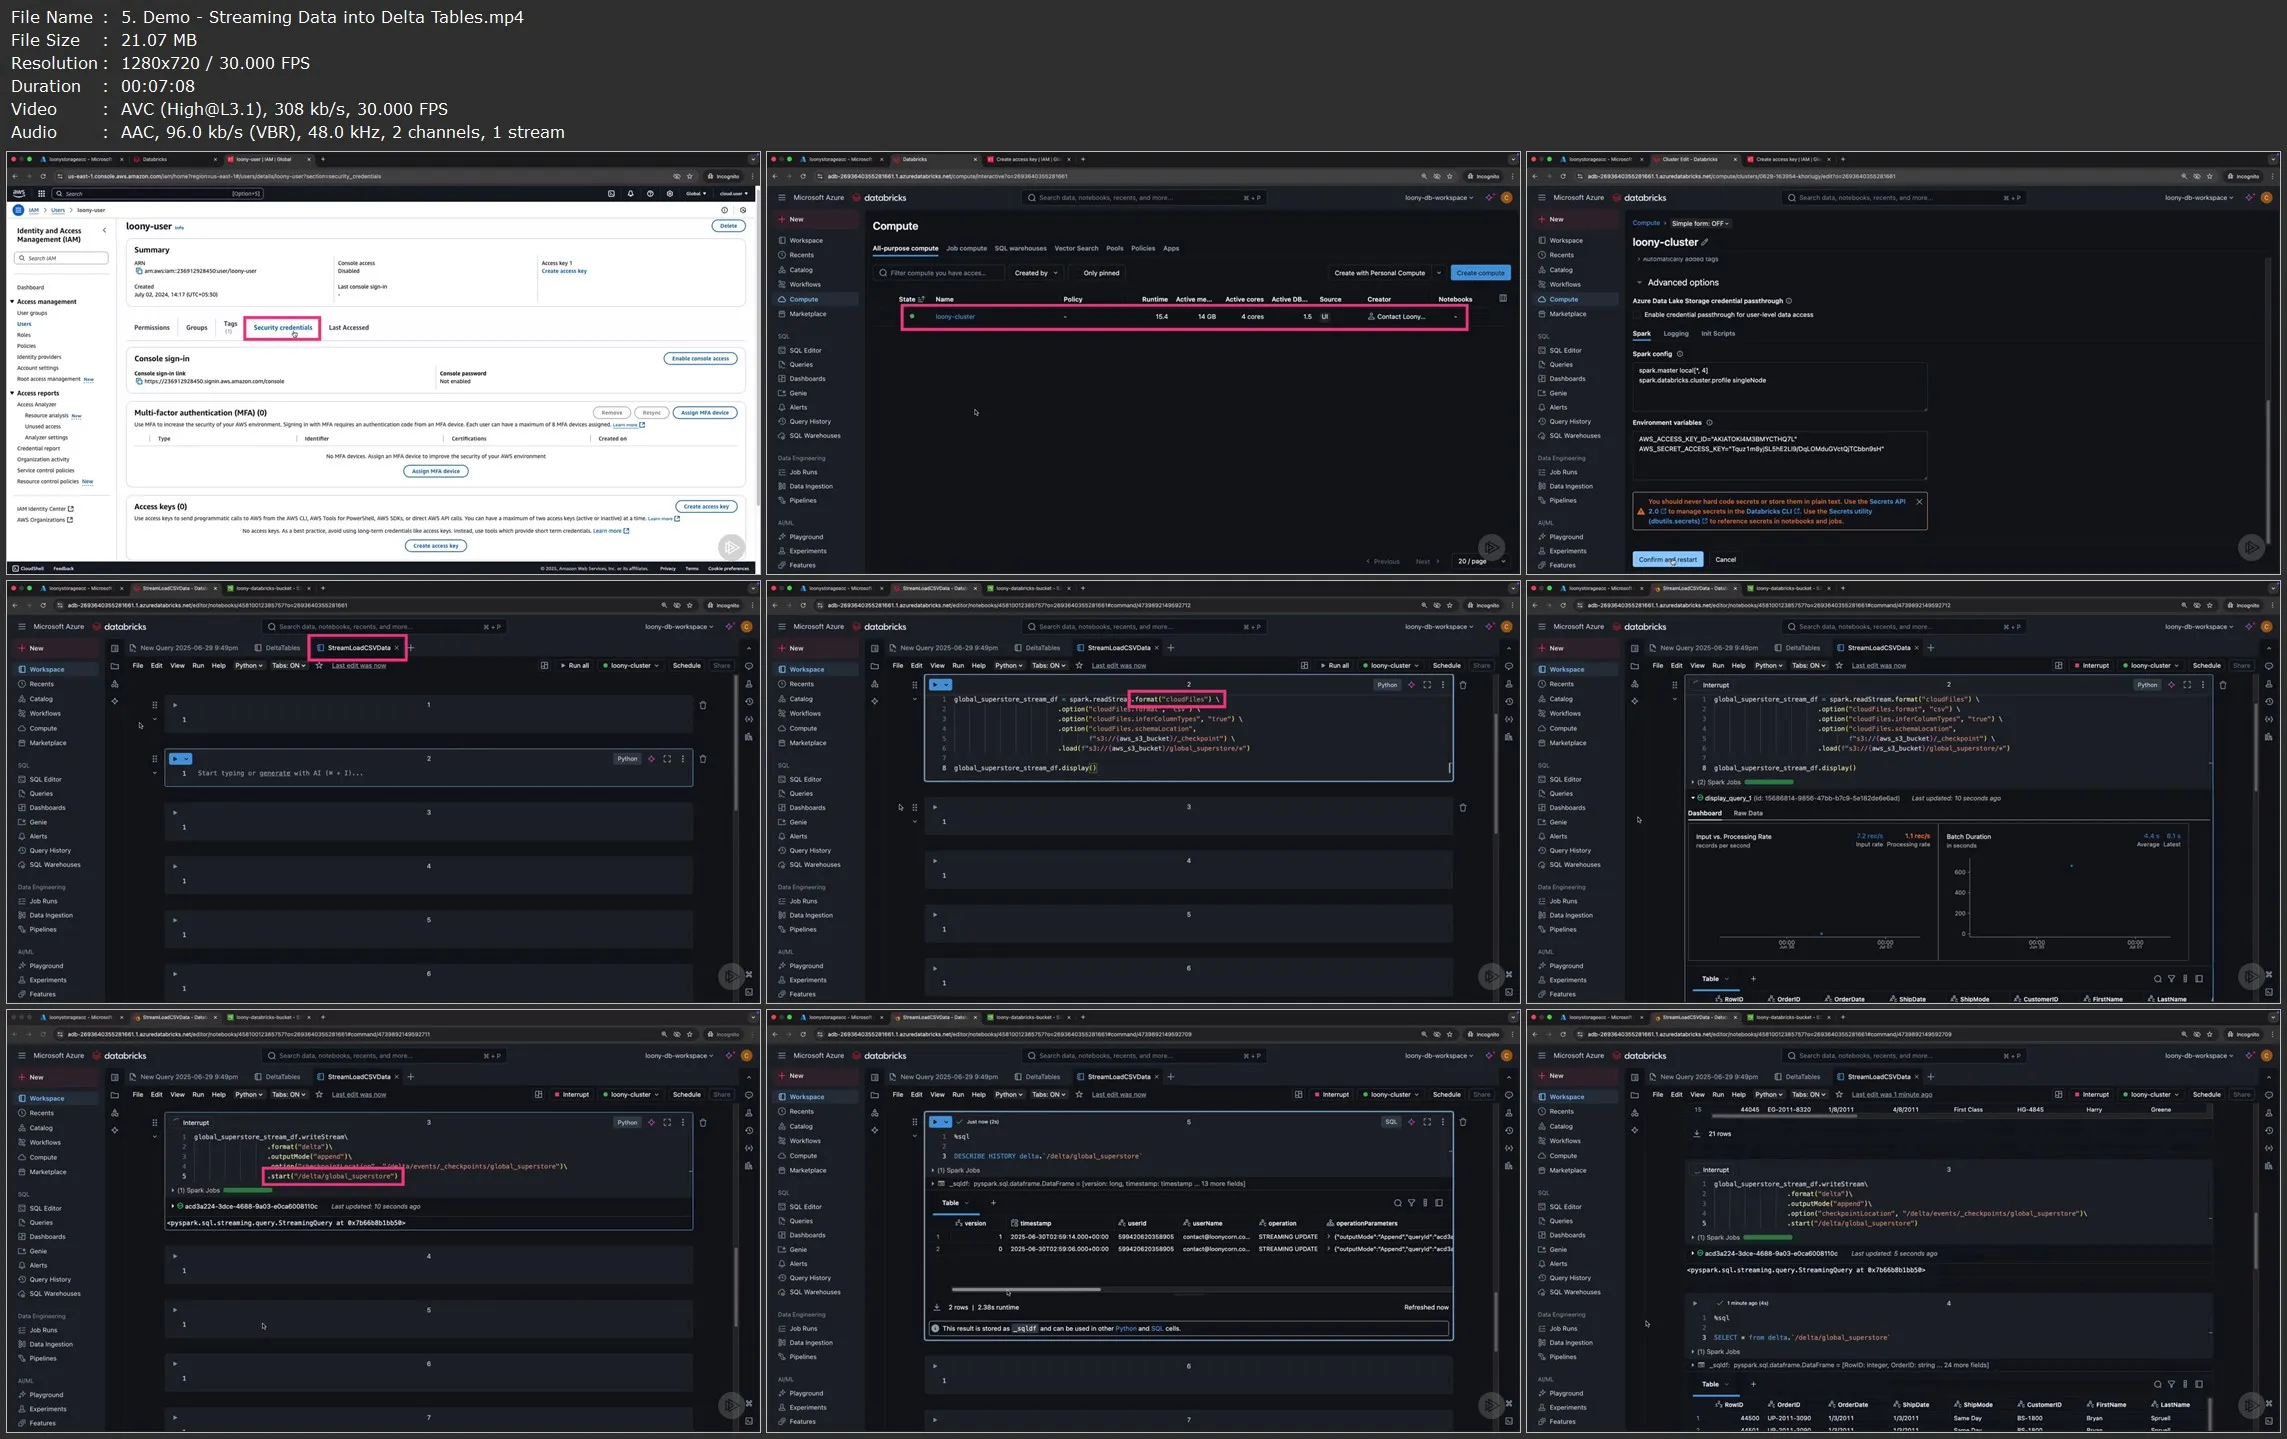This screenshot has width=2287, height=1439.
Task: Collapse Access reports section in IAM sidebar
Action: pyautogui.click(x=13, y=393)
